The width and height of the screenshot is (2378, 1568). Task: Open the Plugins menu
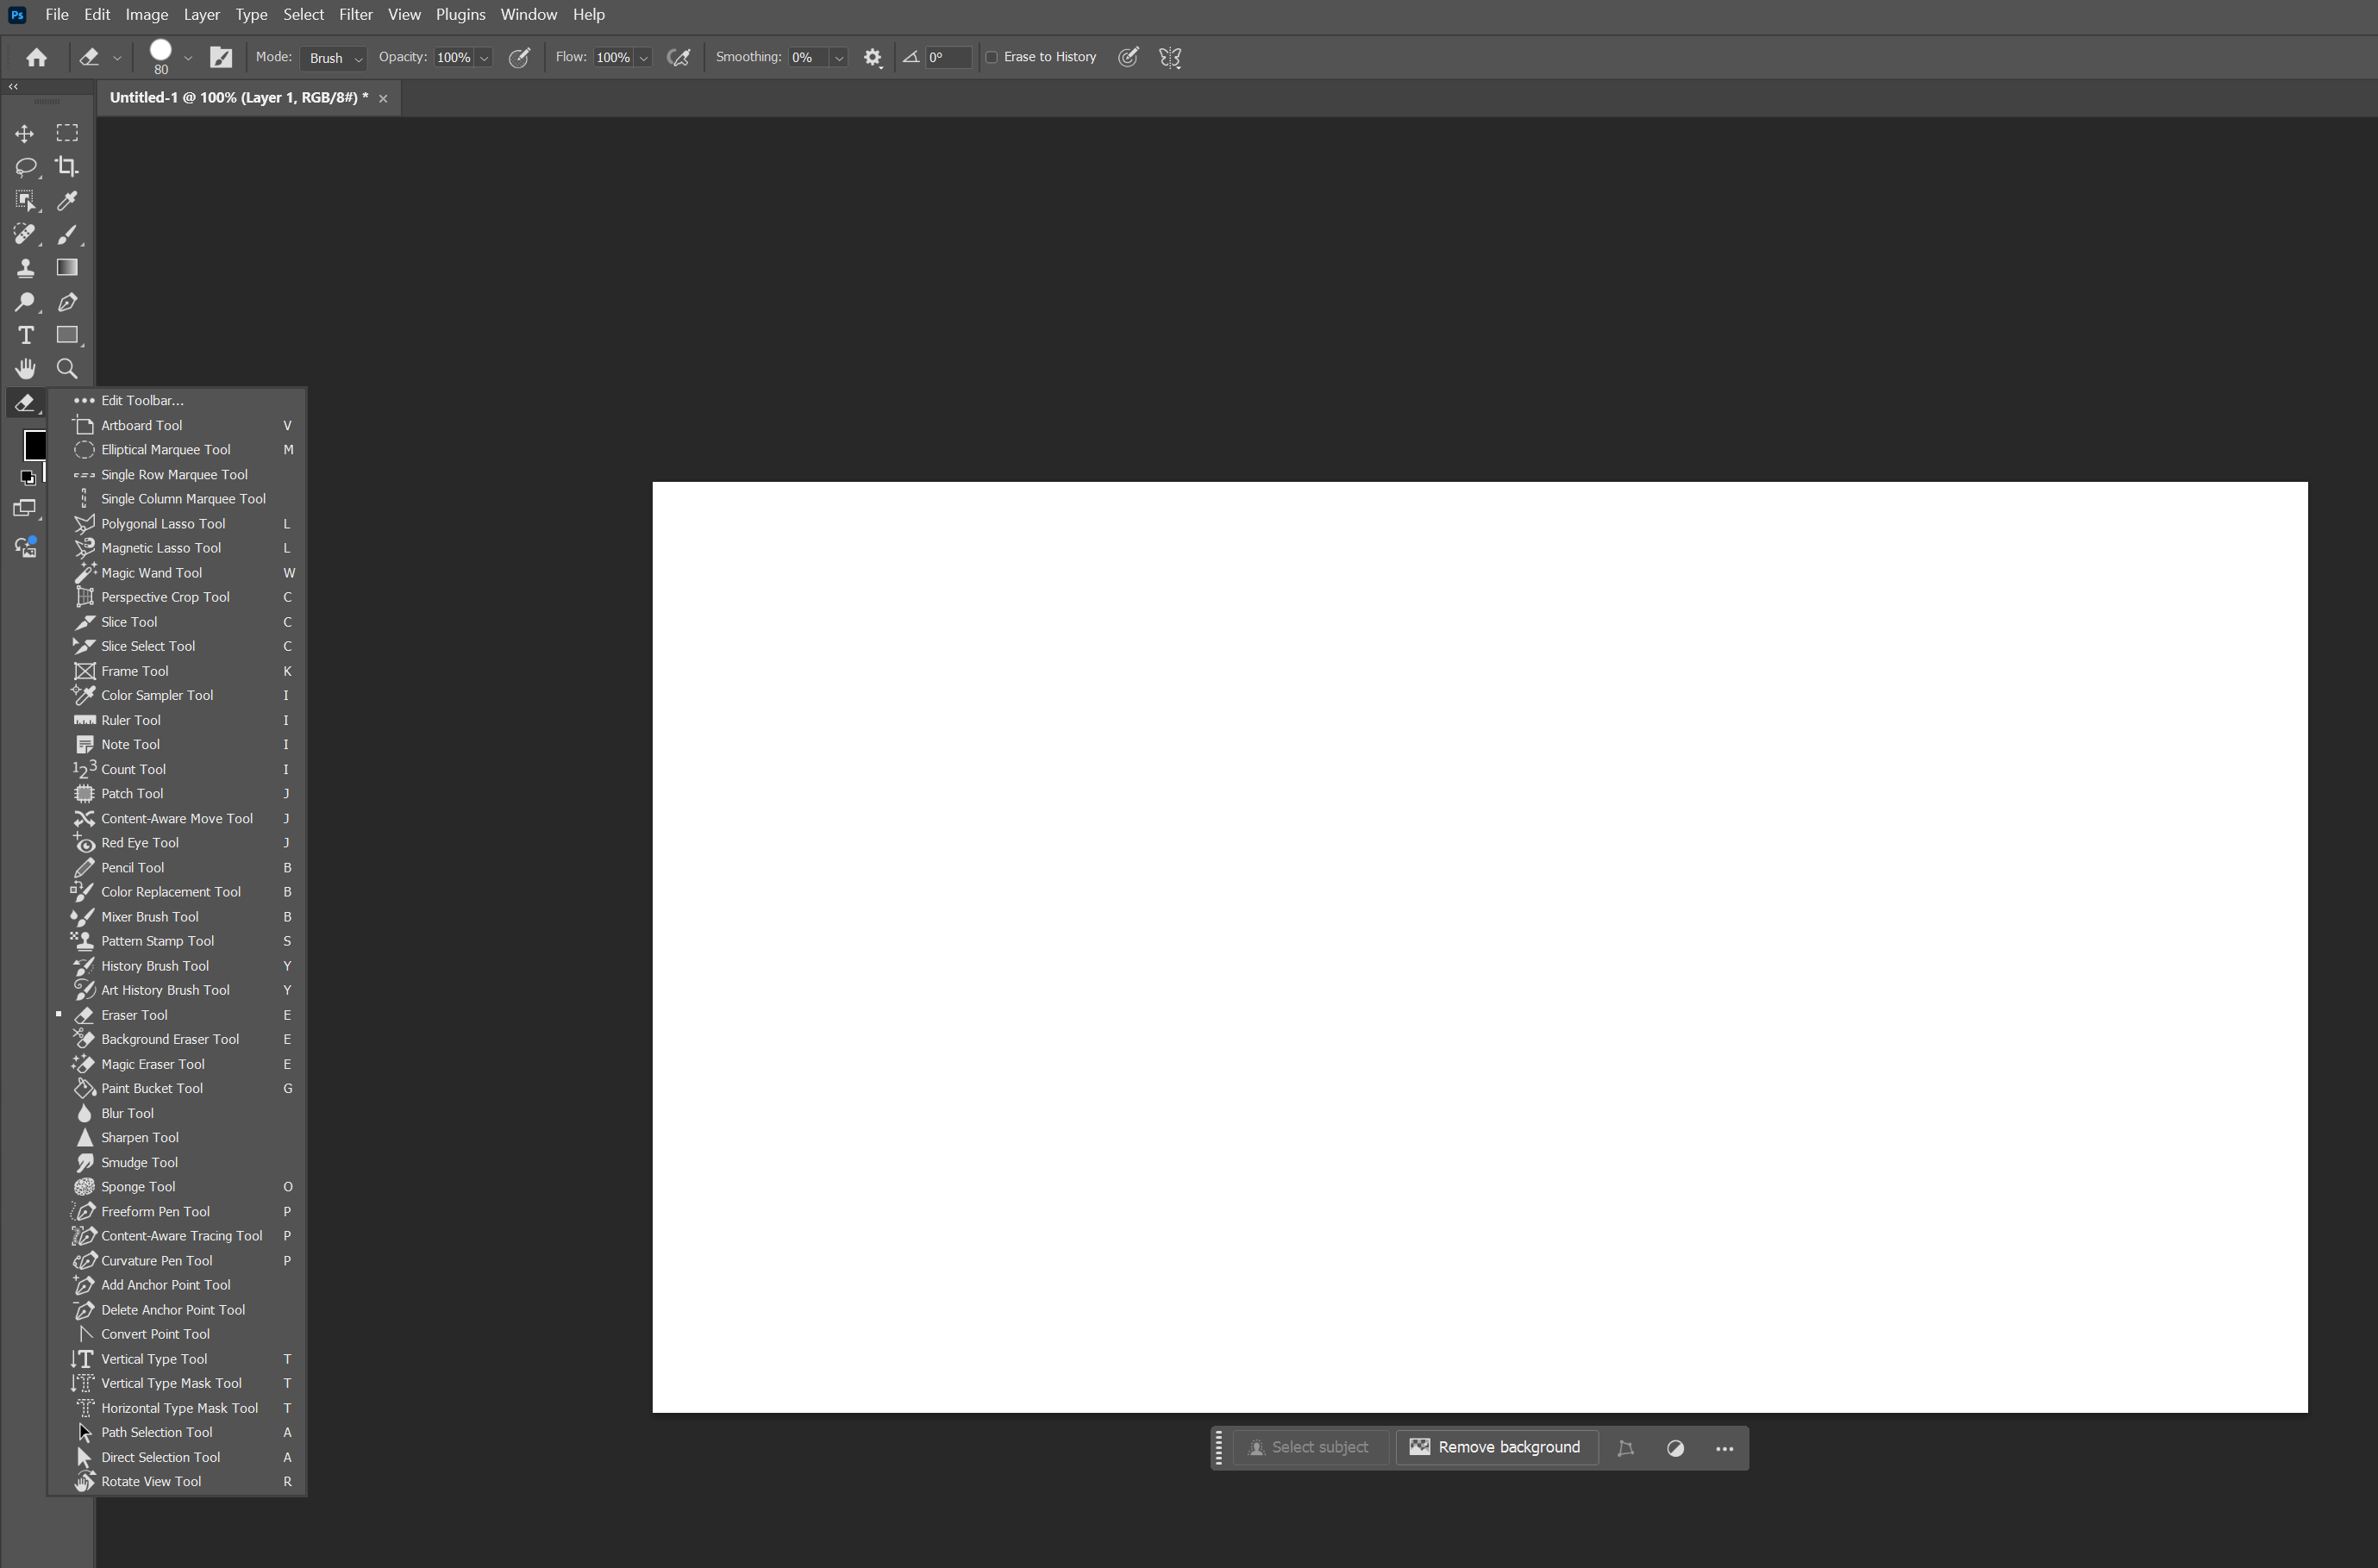click(x=460, y=14)
